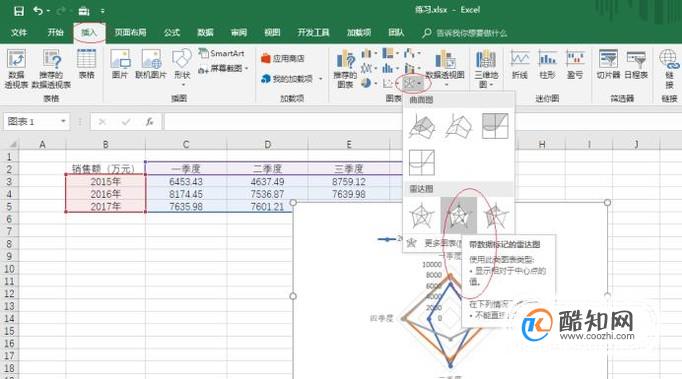The width and height of the screenshot is (682, 379).
Task: Switch to the 数据 ribbon tab
Action: [205, 33]
